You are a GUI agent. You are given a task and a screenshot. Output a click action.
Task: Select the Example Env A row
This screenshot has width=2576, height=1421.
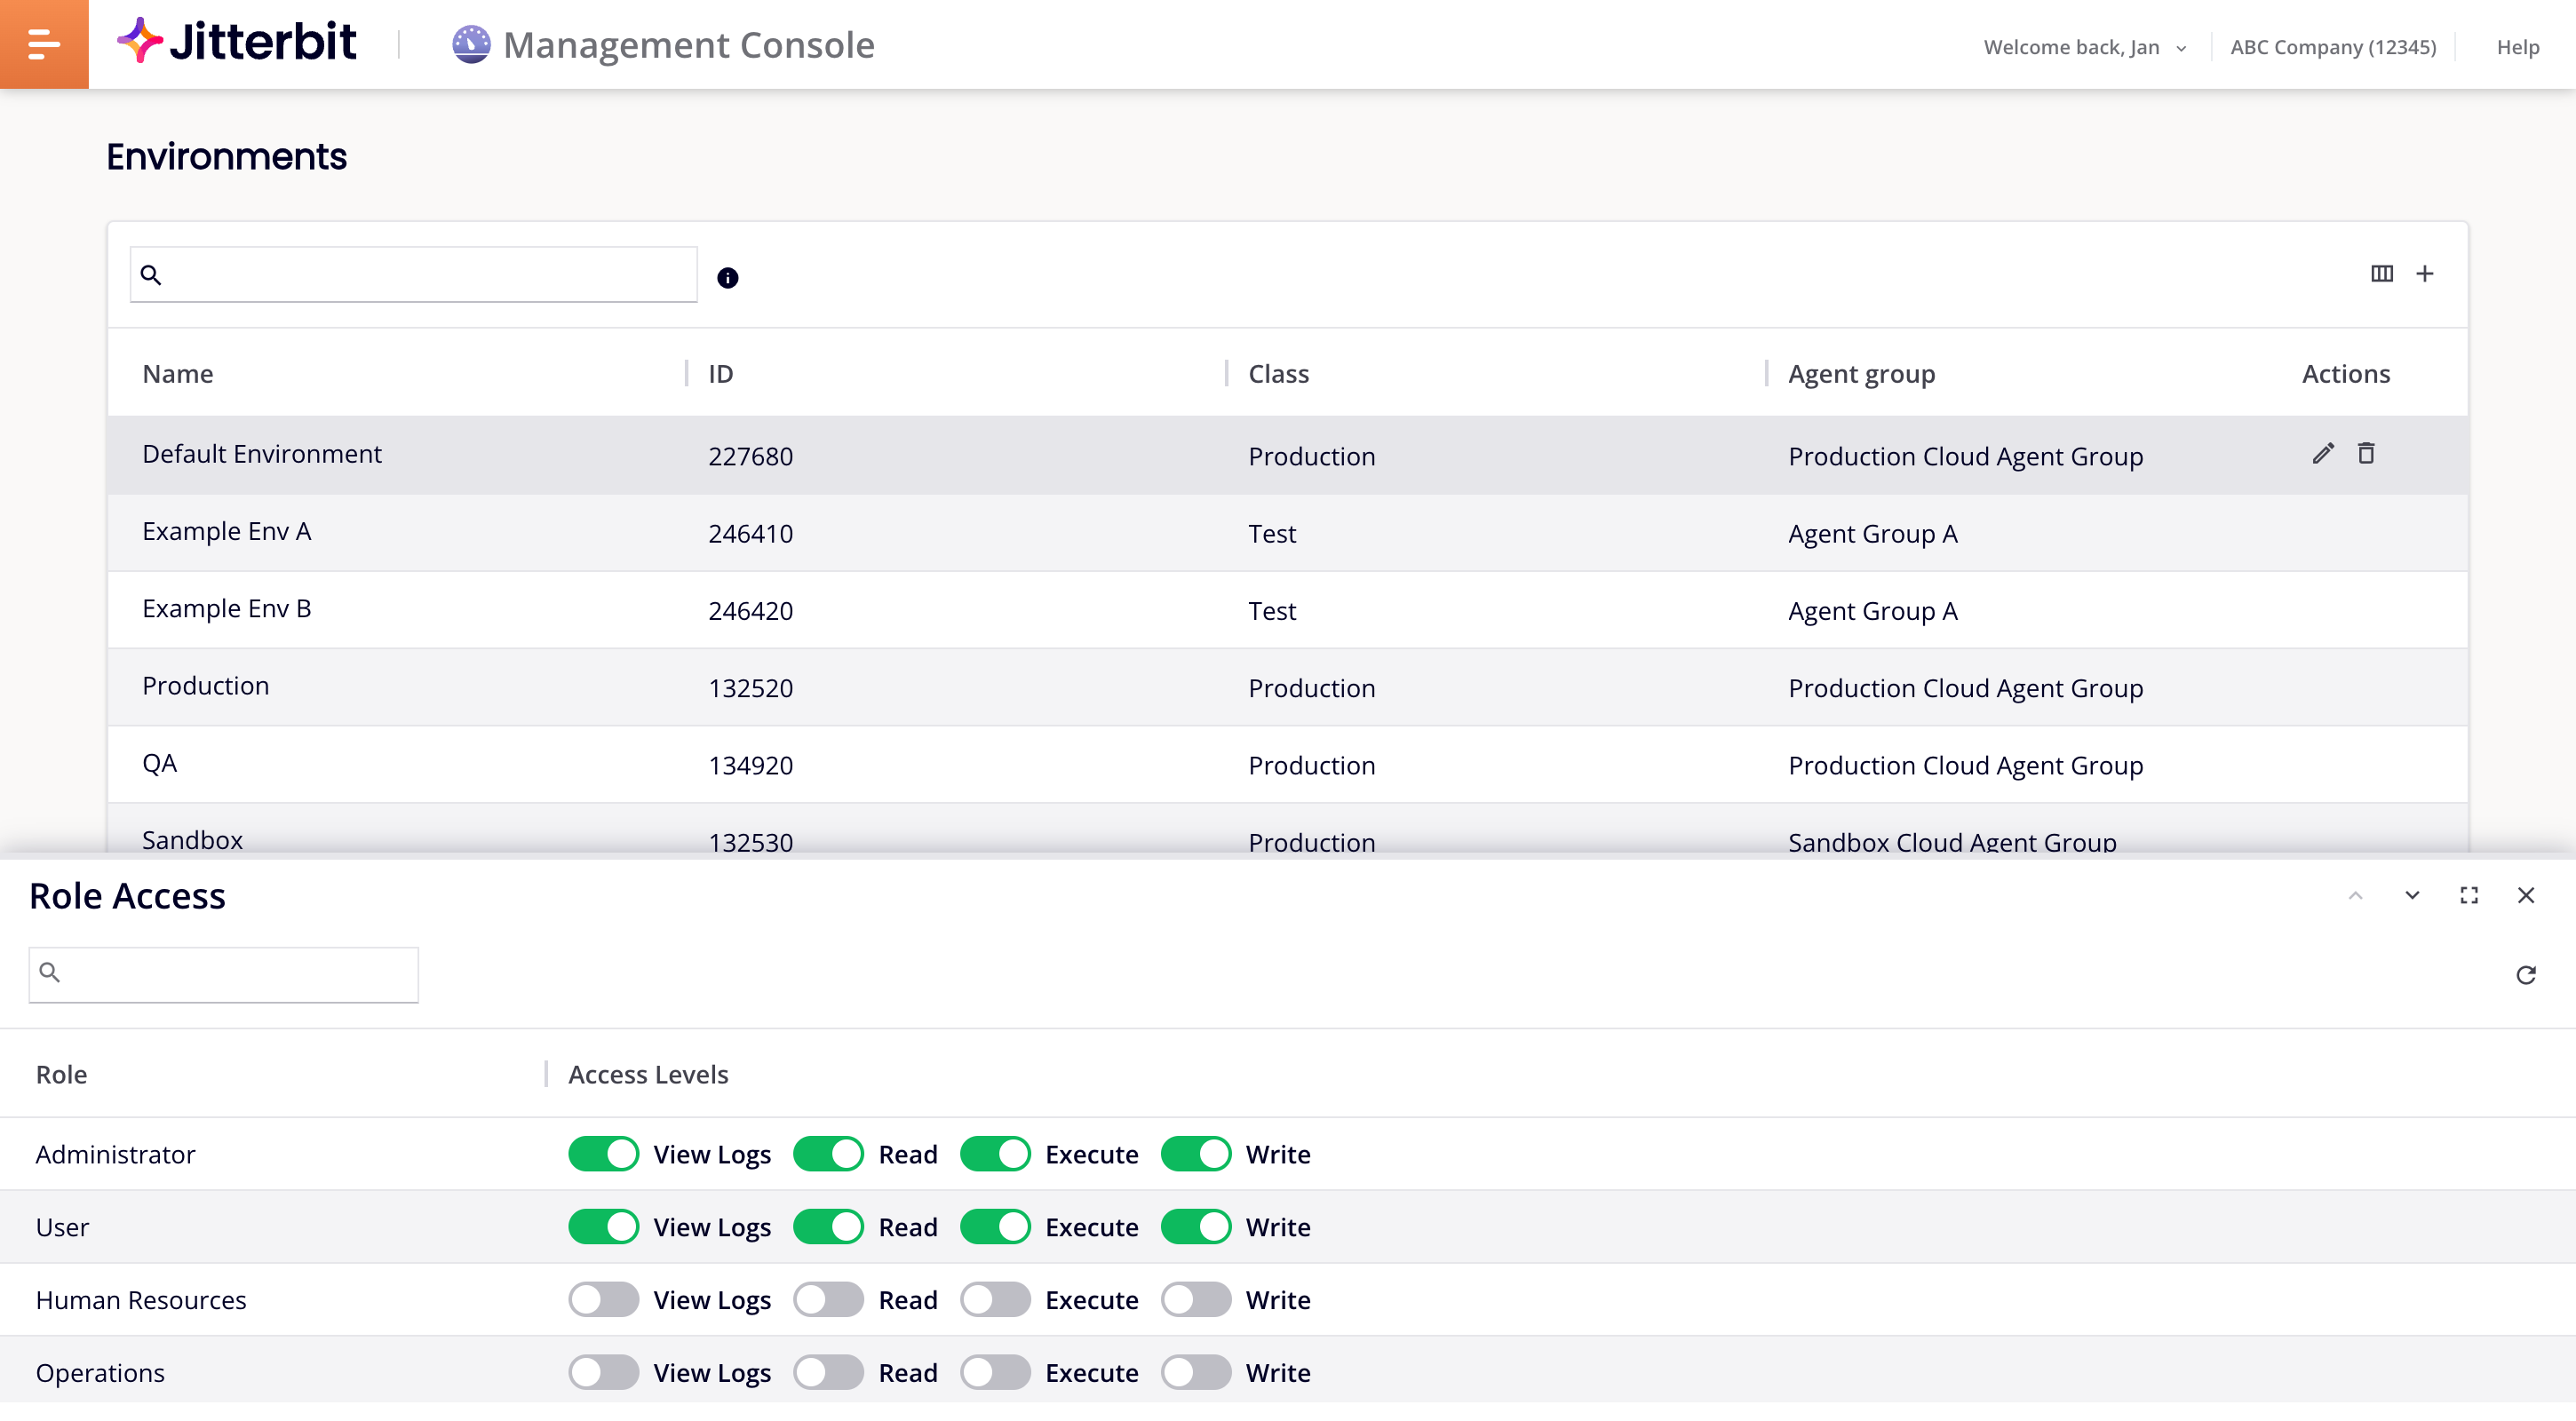(x=1288, y=533)
